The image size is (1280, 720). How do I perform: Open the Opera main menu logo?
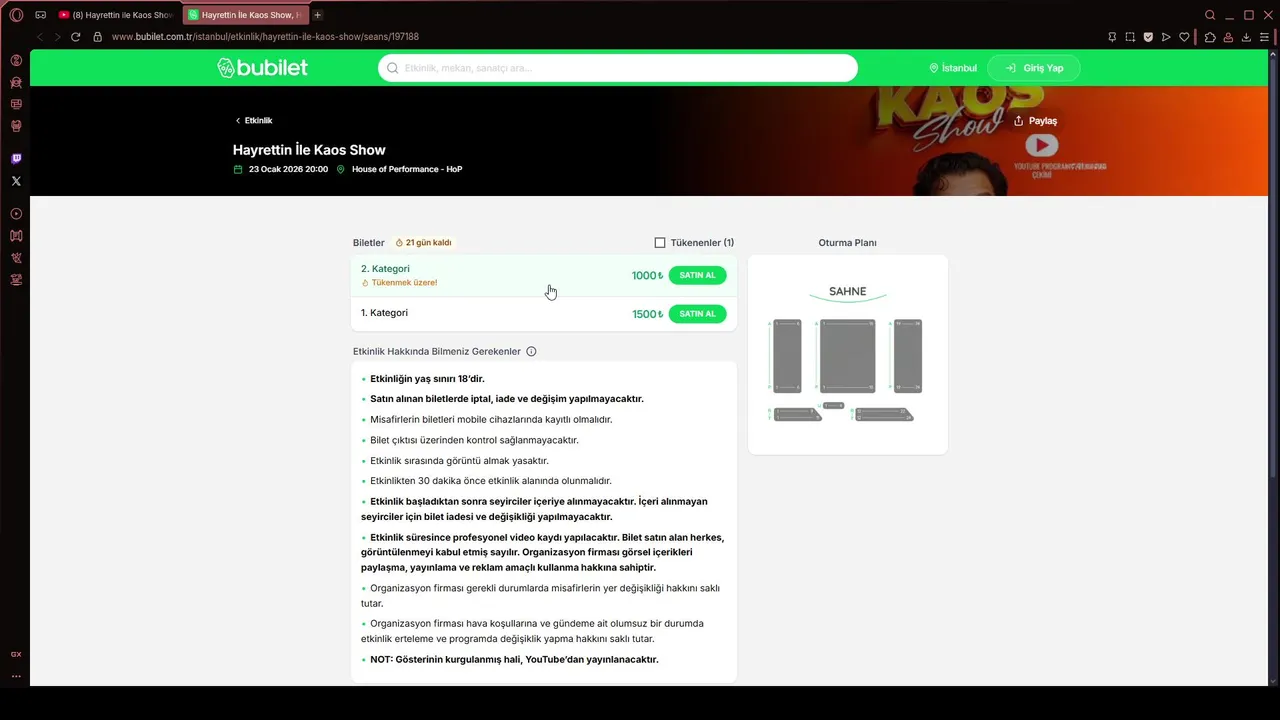click(16, 15)
